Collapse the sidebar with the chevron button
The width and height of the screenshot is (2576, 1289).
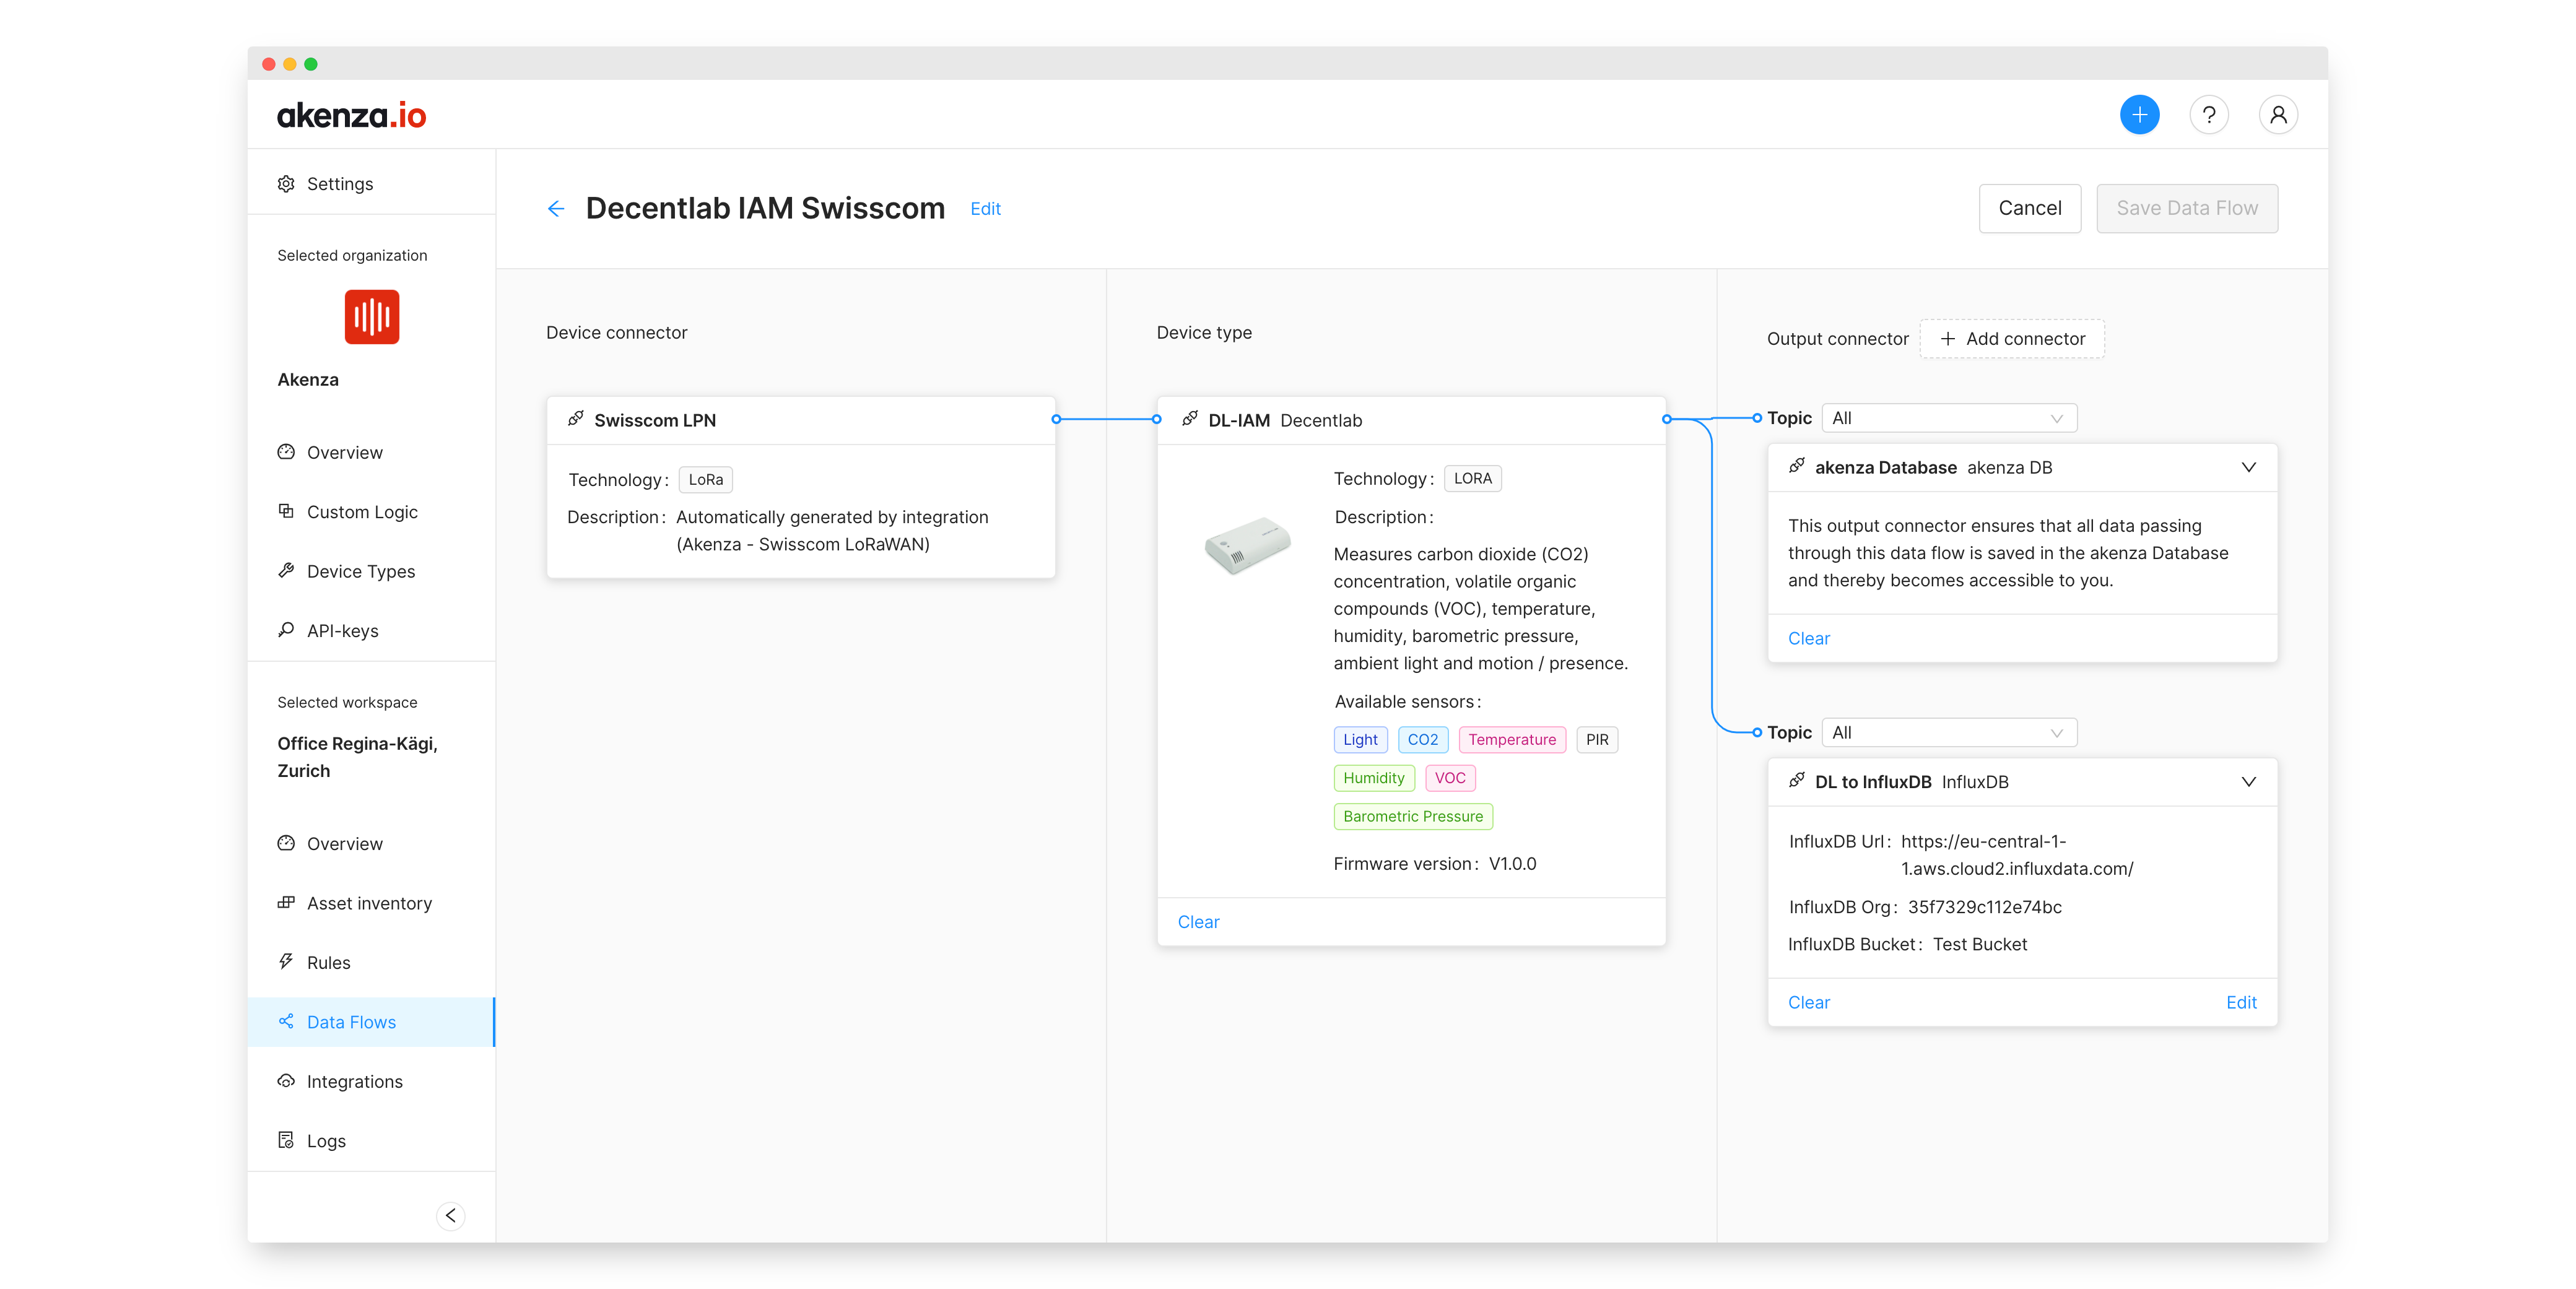tap(451, 1215)
